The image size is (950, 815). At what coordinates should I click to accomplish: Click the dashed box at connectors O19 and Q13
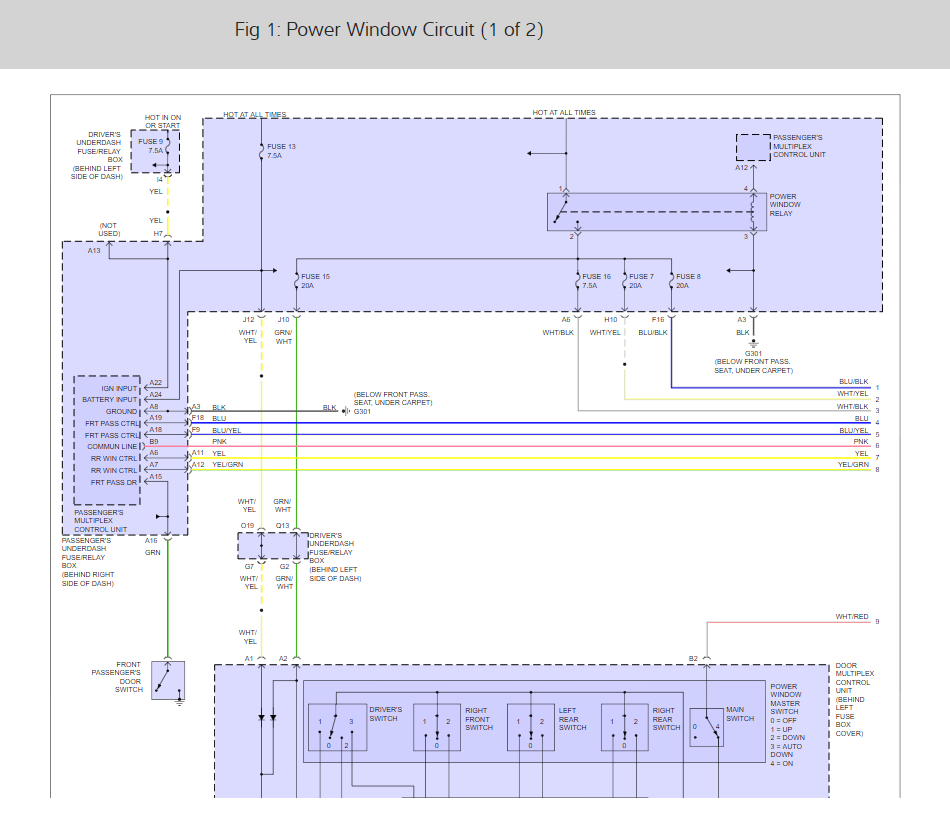pos(272,546)
